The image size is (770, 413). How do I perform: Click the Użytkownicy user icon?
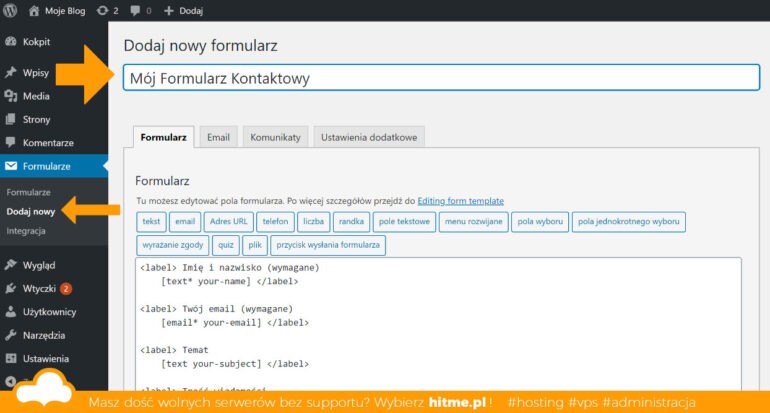[x=11, y=312]
